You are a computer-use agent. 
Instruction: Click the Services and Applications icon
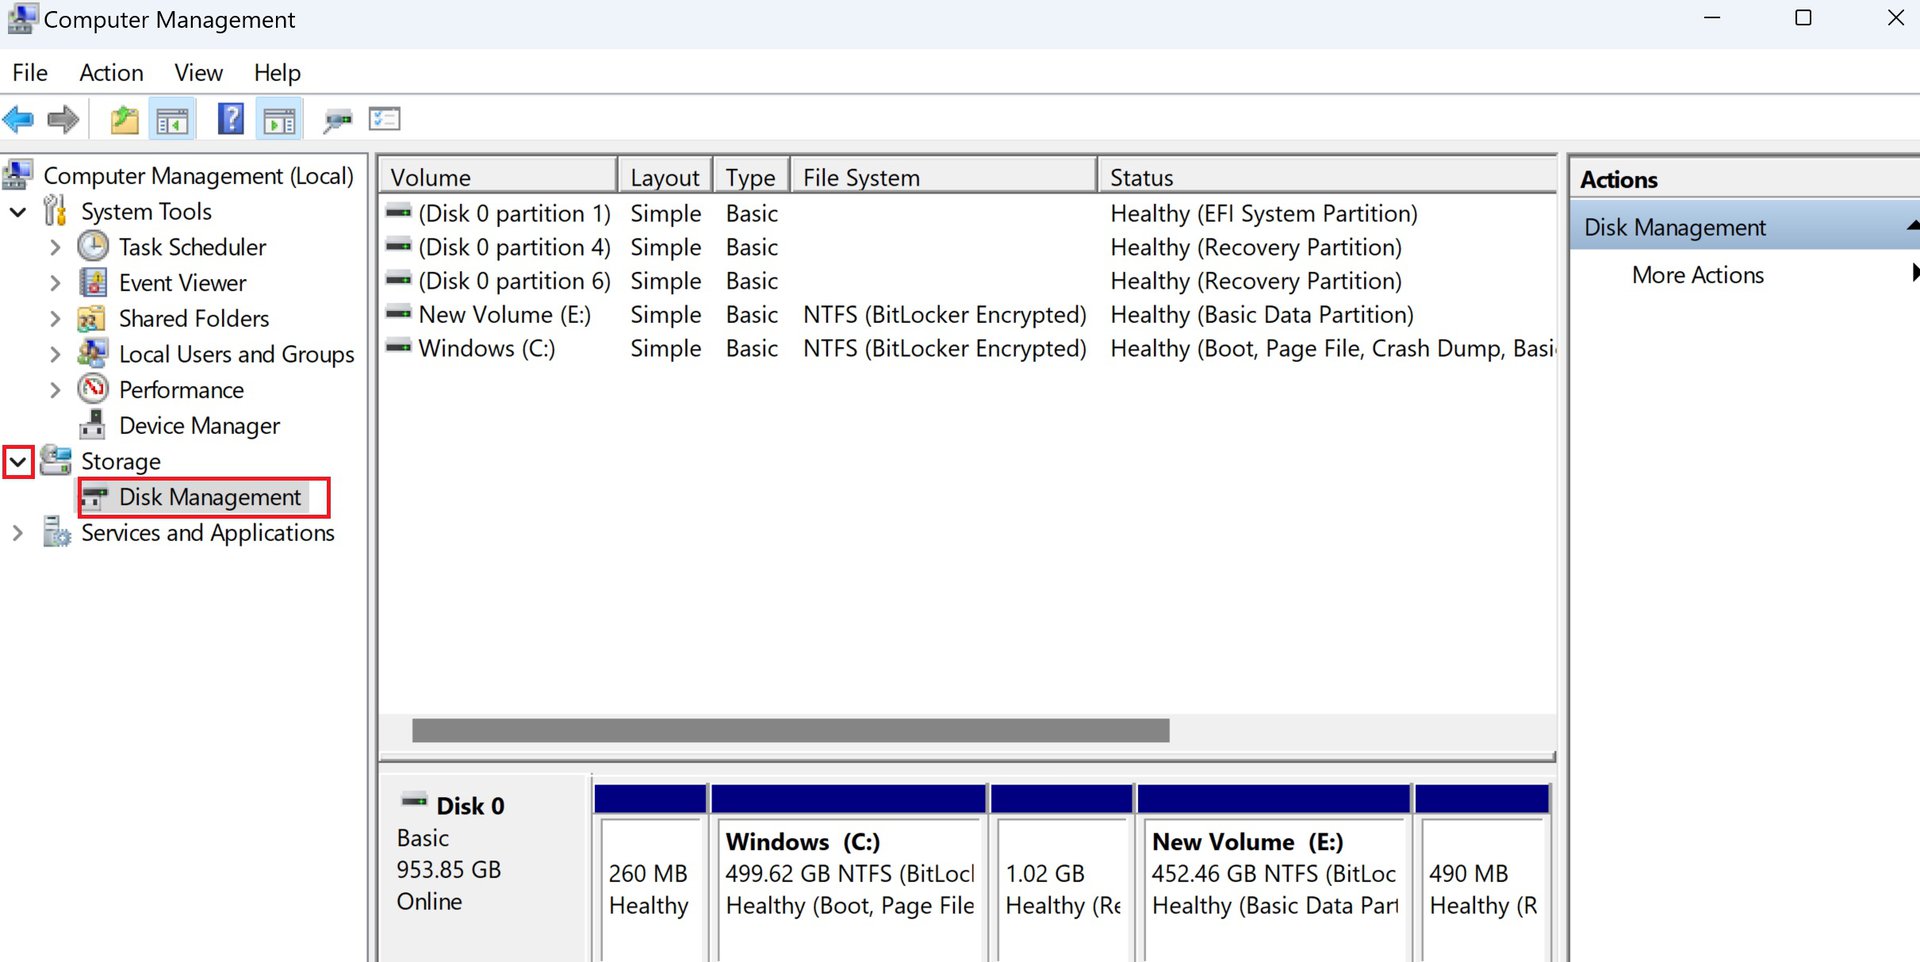click(56, 532)
